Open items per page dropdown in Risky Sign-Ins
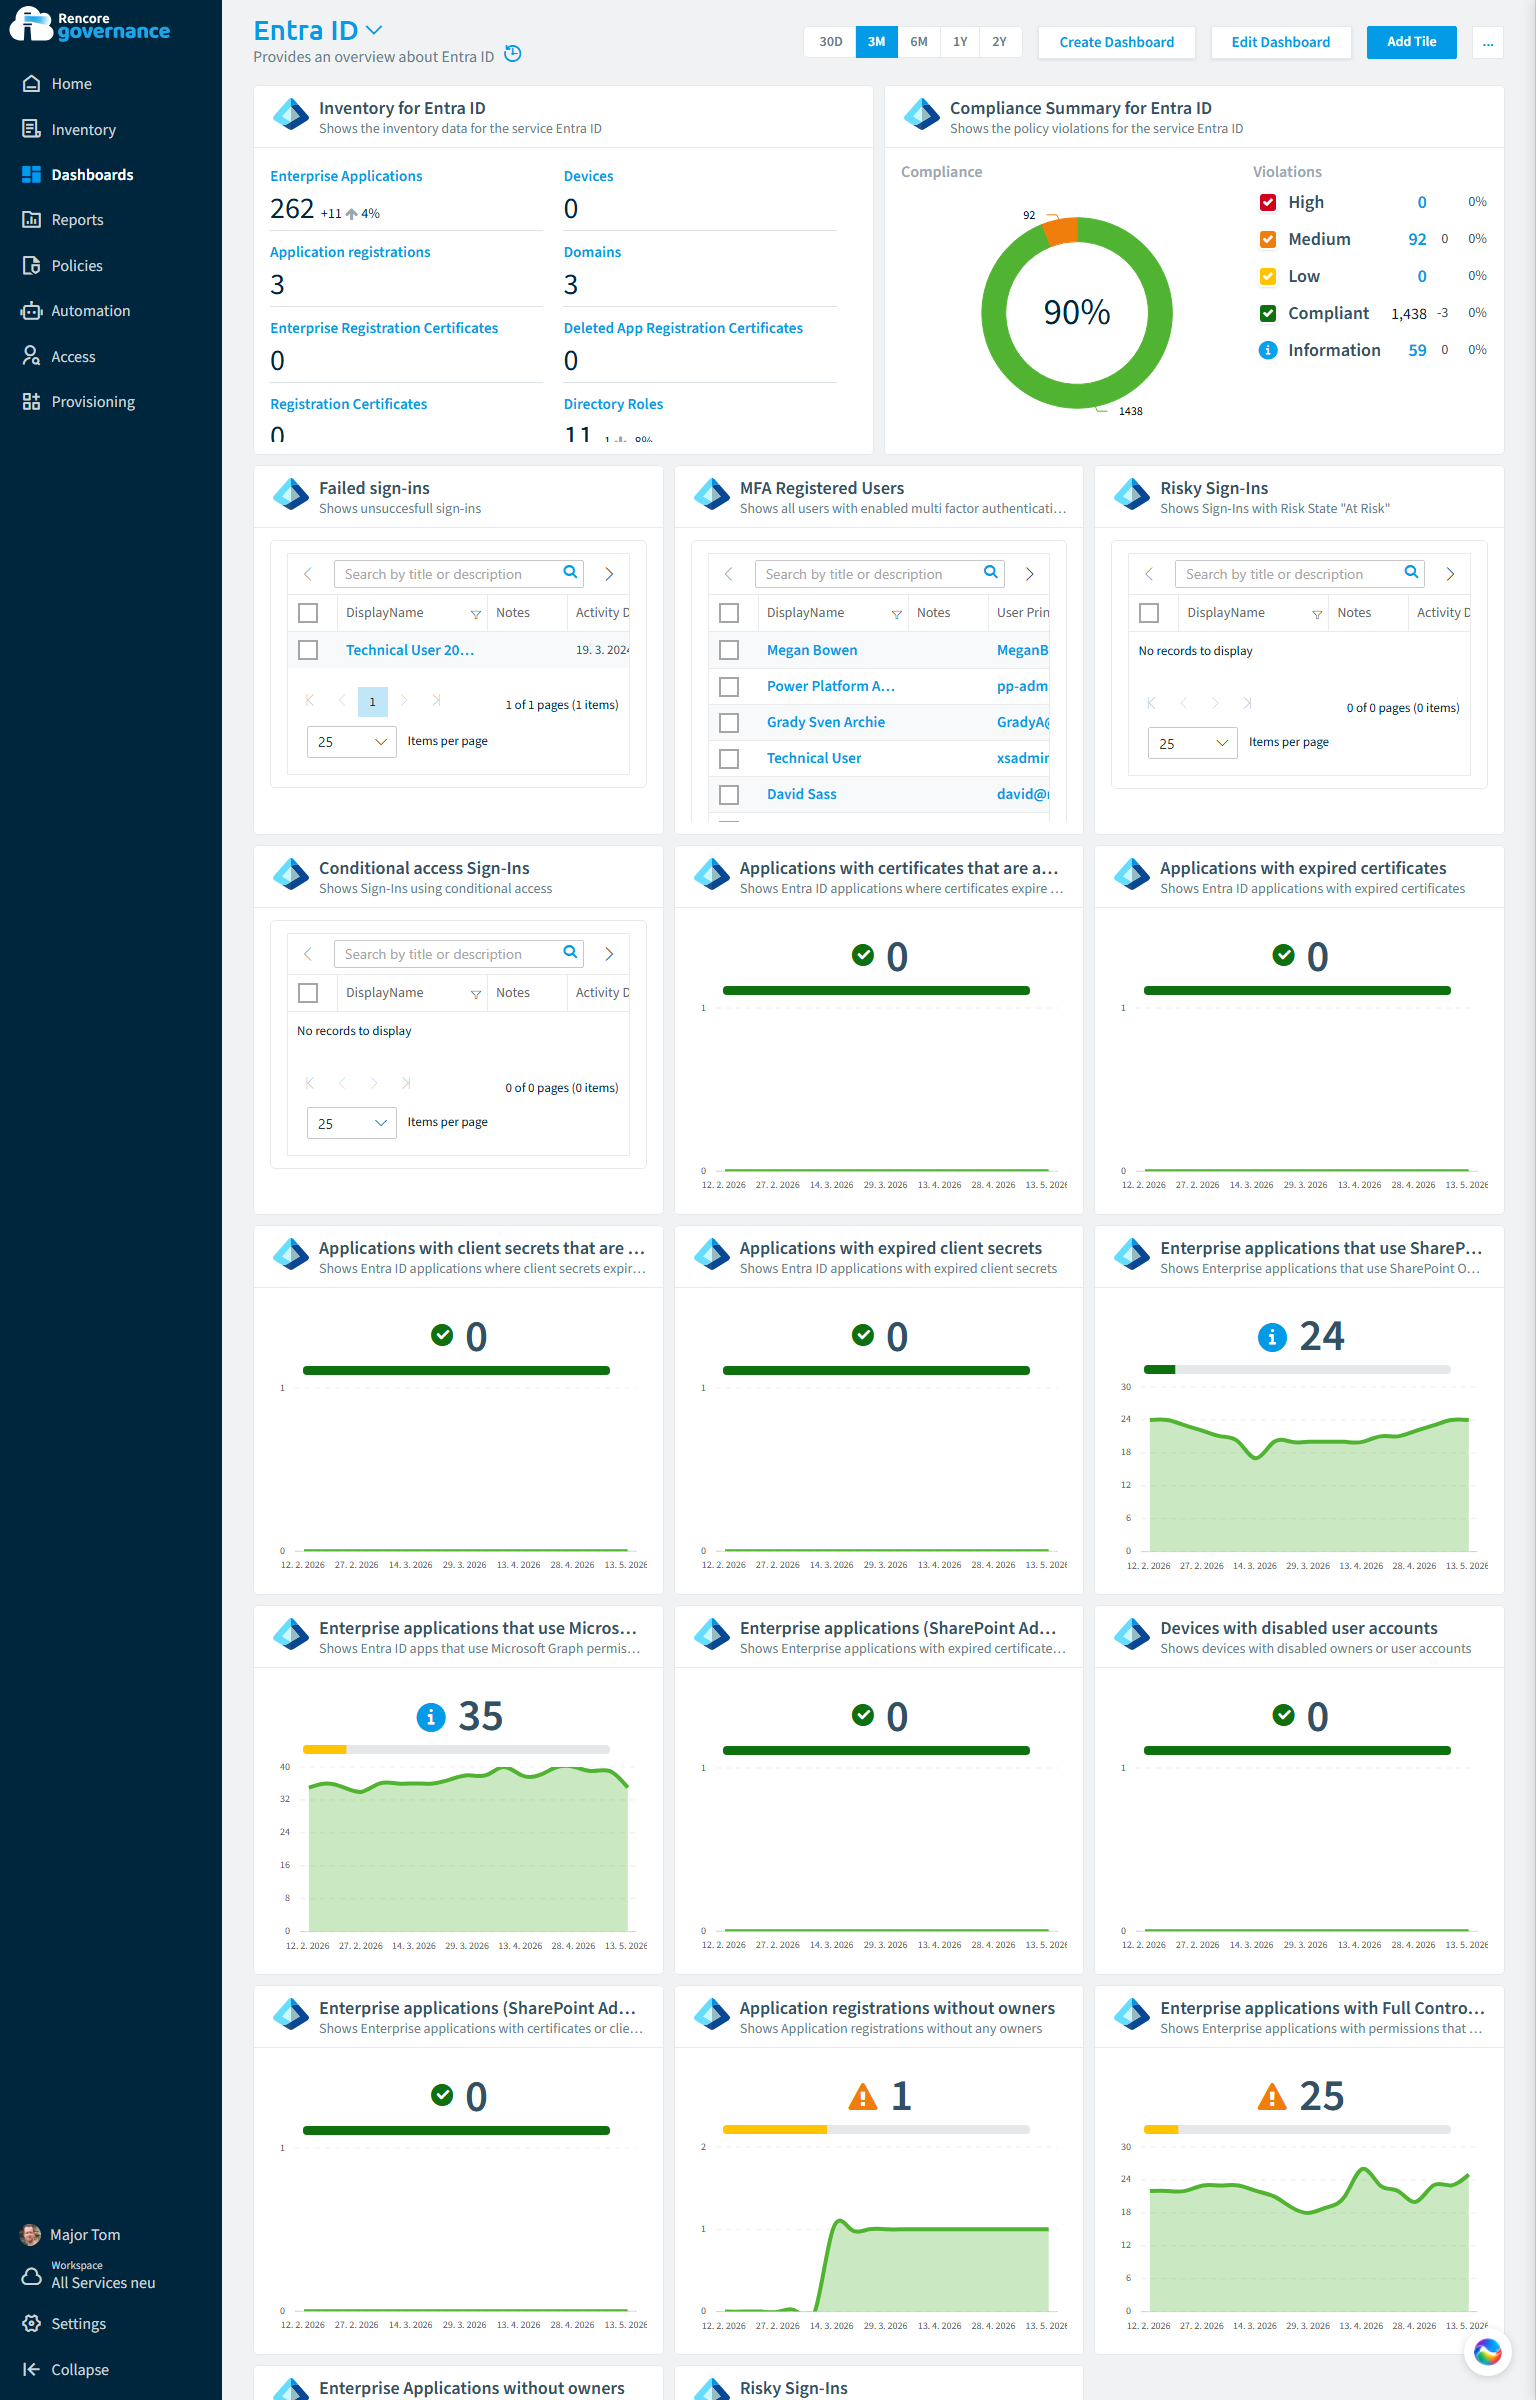 pyautogui.click(x=1193, y=743)
